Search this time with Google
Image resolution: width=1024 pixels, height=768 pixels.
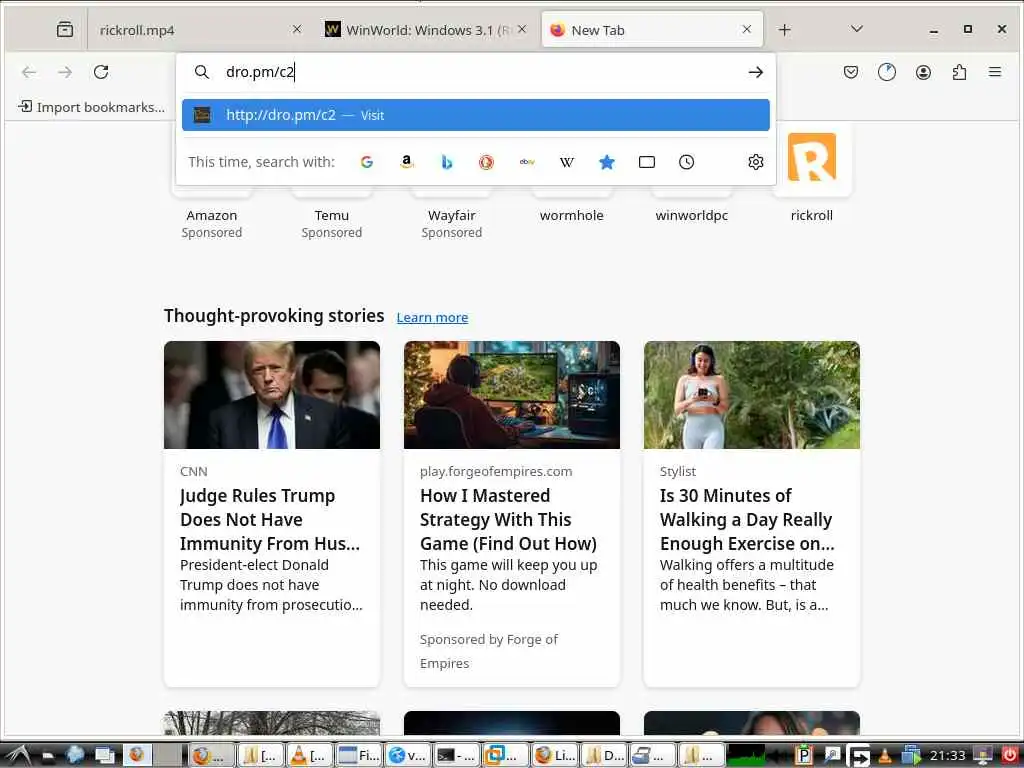(367, 162)
